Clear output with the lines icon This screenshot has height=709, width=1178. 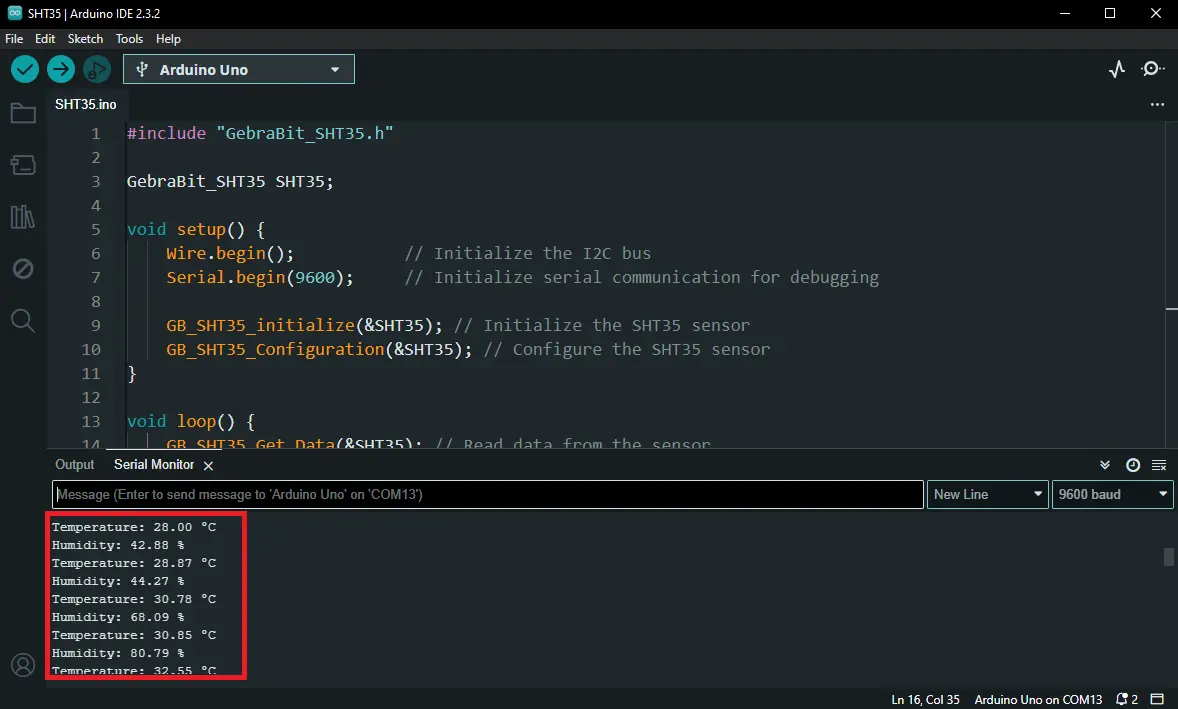tap(1159, 466)
